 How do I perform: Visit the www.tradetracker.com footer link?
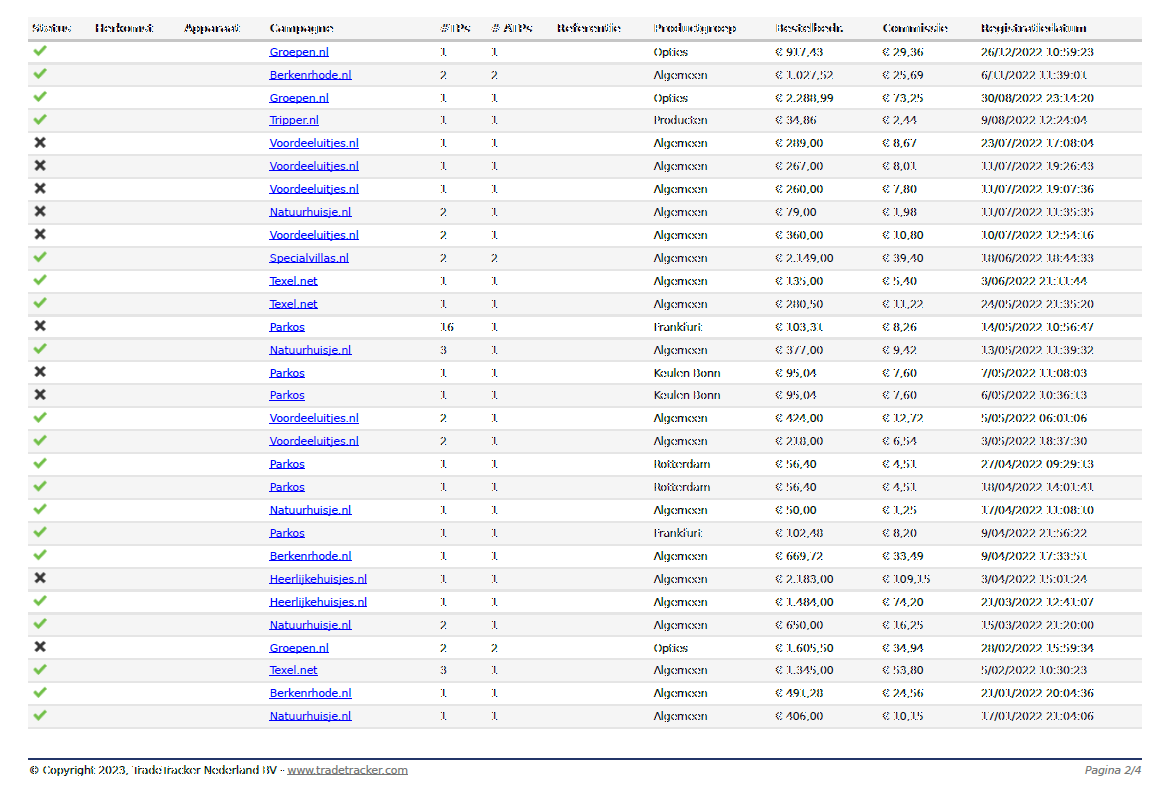coord(347,770)
